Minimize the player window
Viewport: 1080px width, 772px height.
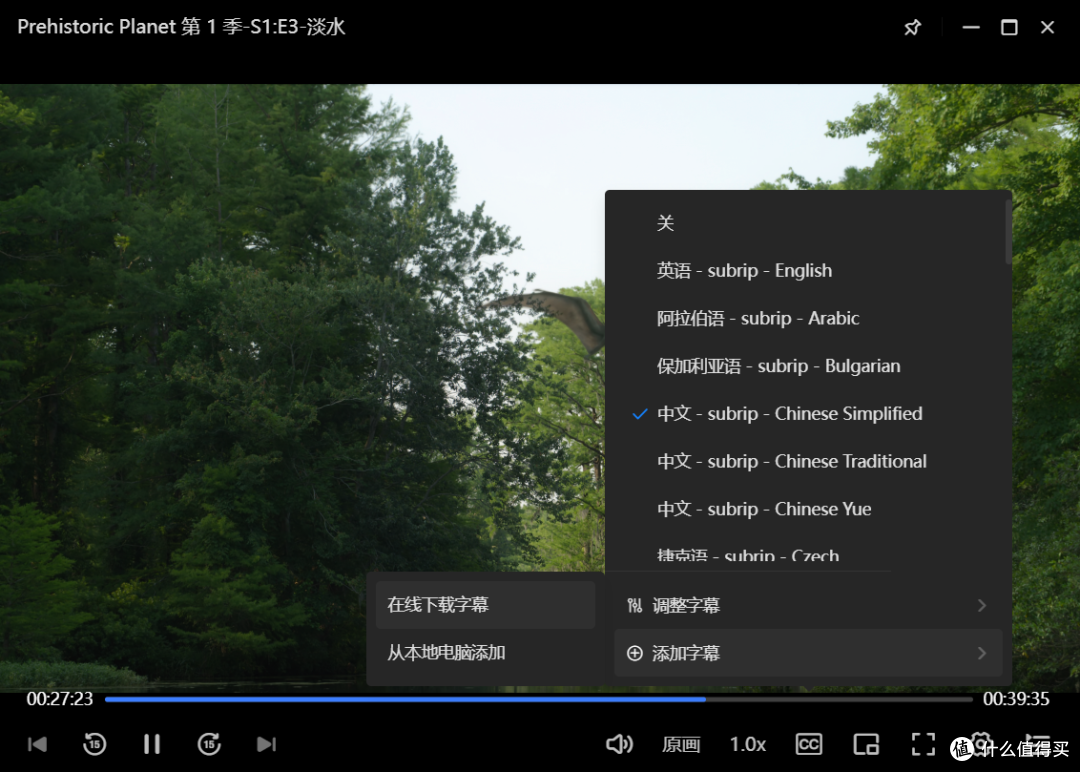pos(971,28)
